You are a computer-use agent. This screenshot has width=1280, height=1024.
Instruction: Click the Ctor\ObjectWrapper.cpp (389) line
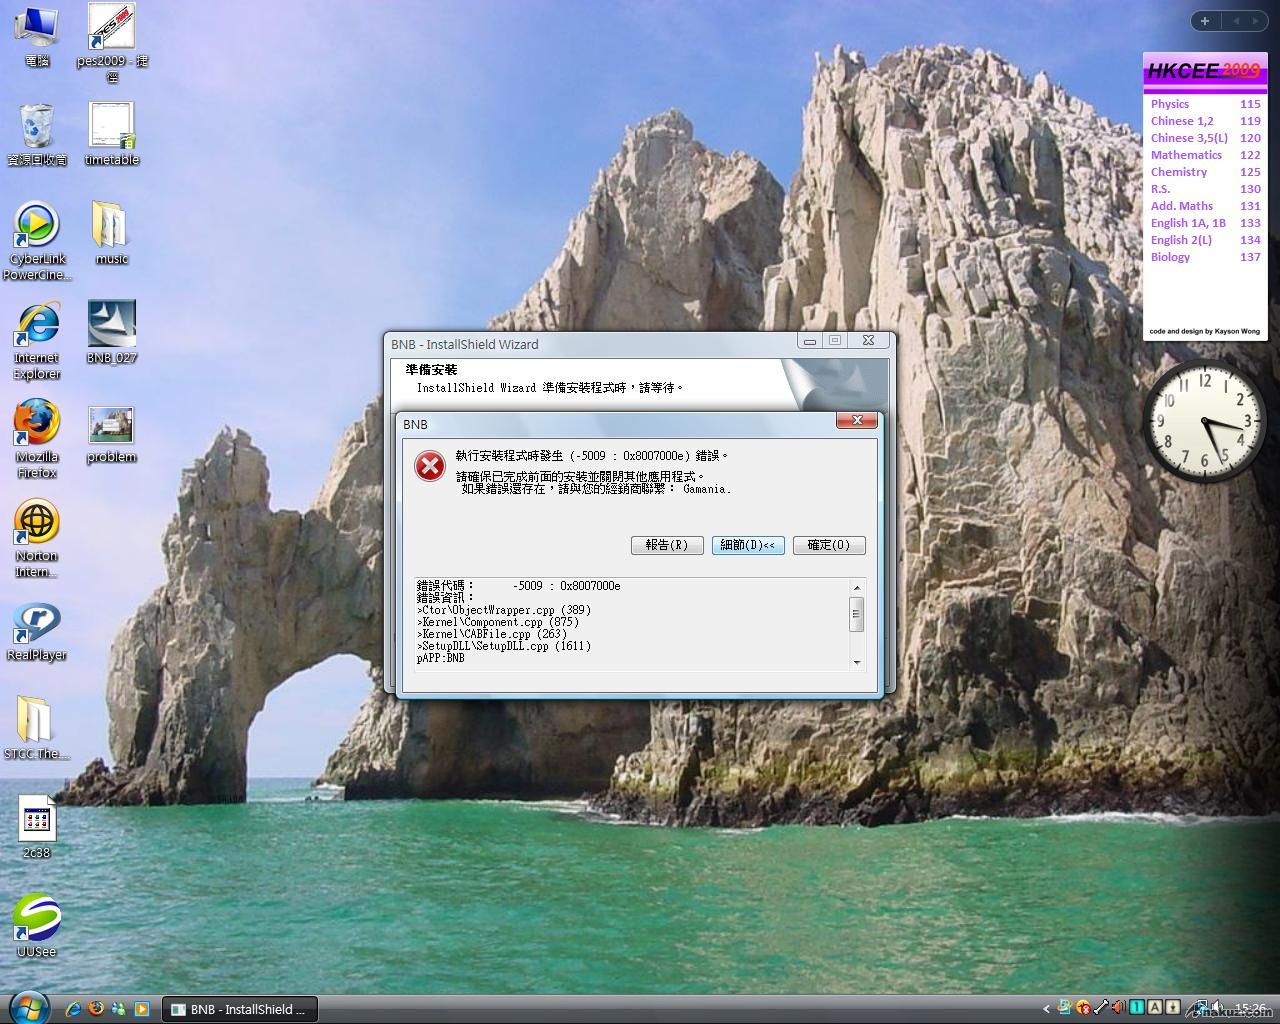pyautogui.click(x=503, y=610)
